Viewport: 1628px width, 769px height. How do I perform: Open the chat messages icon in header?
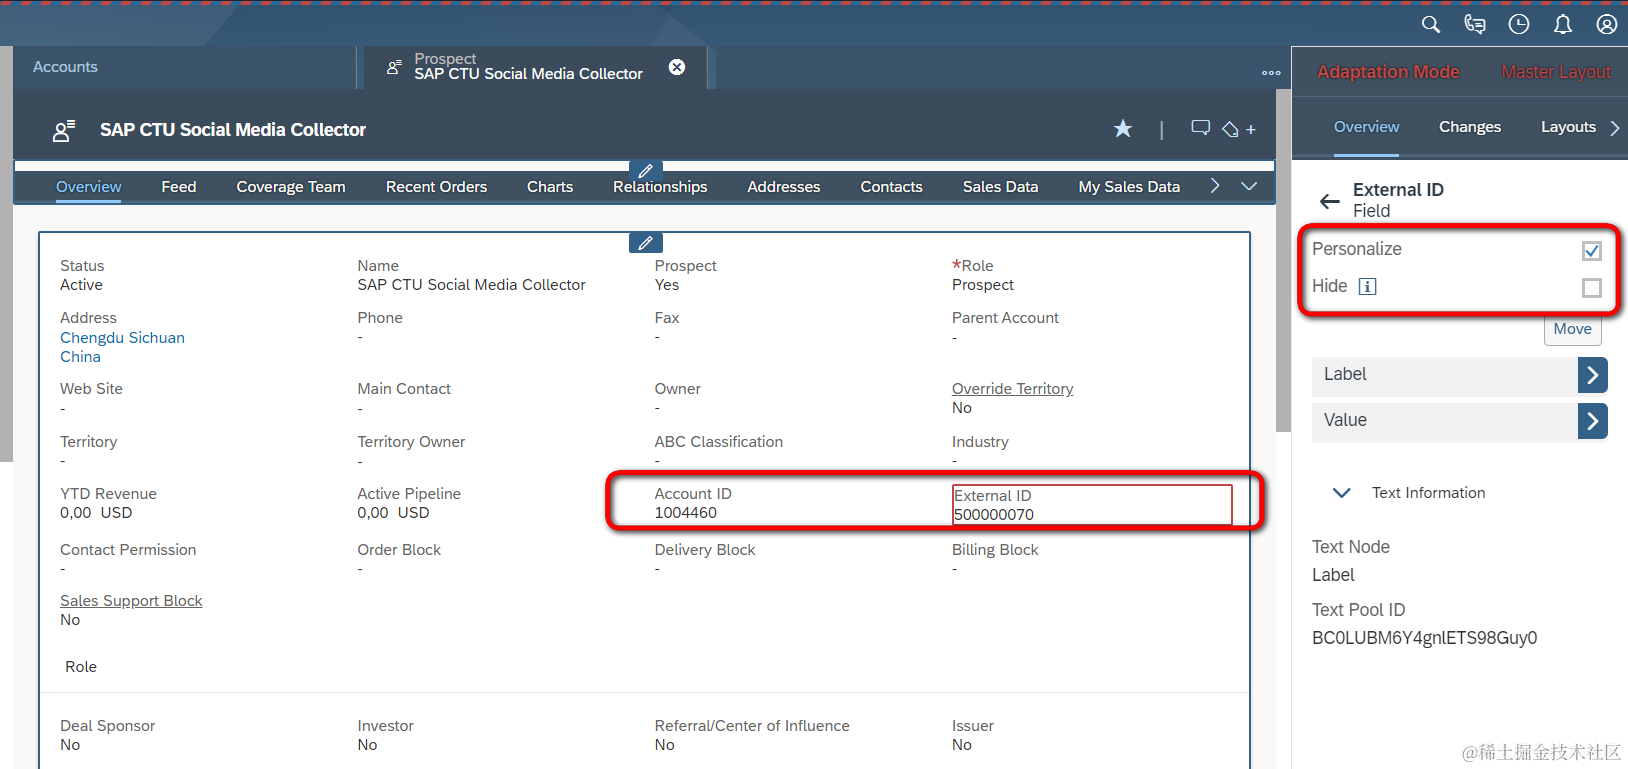click(x=1475, y=24)
